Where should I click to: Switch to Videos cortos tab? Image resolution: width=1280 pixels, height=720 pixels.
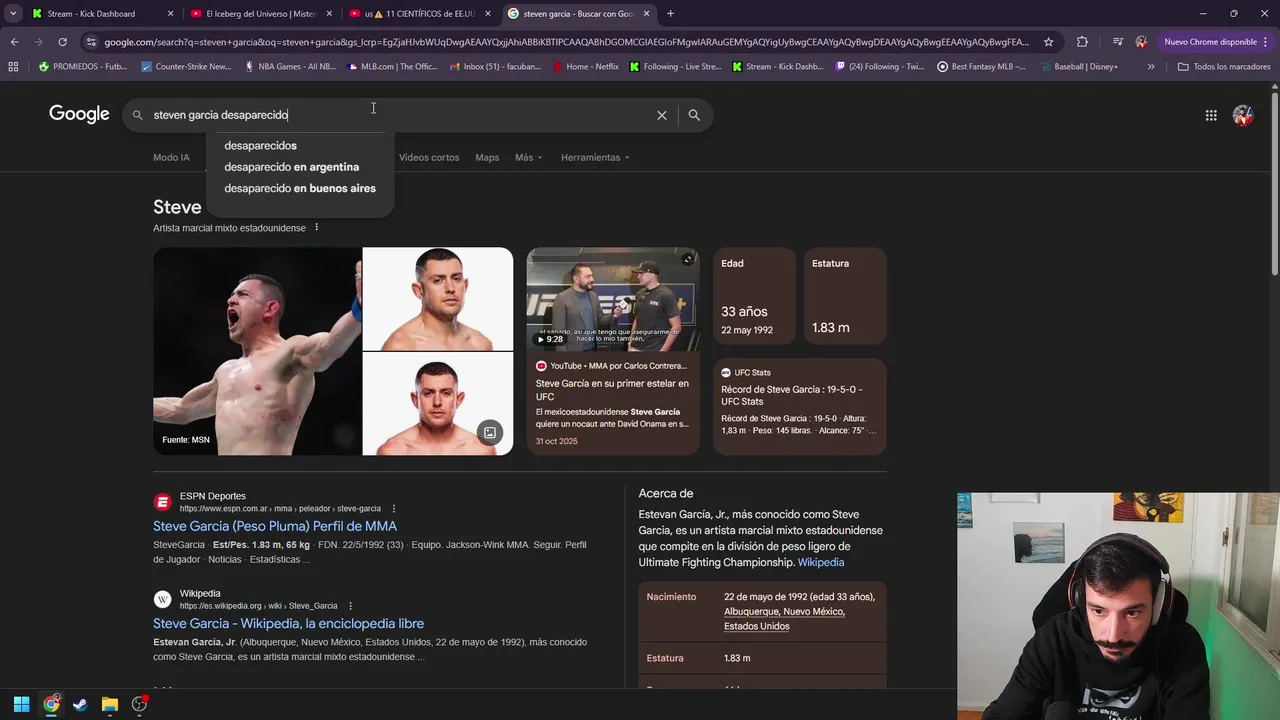(429, 157)
